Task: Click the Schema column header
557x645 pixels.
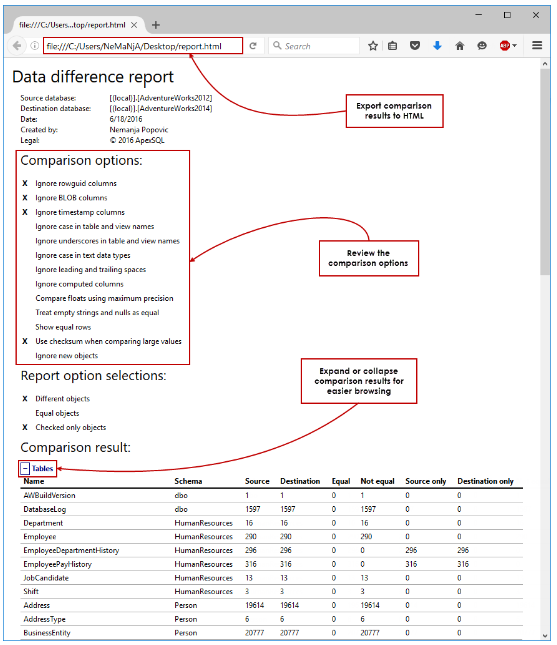Action: tap(188, 481)
